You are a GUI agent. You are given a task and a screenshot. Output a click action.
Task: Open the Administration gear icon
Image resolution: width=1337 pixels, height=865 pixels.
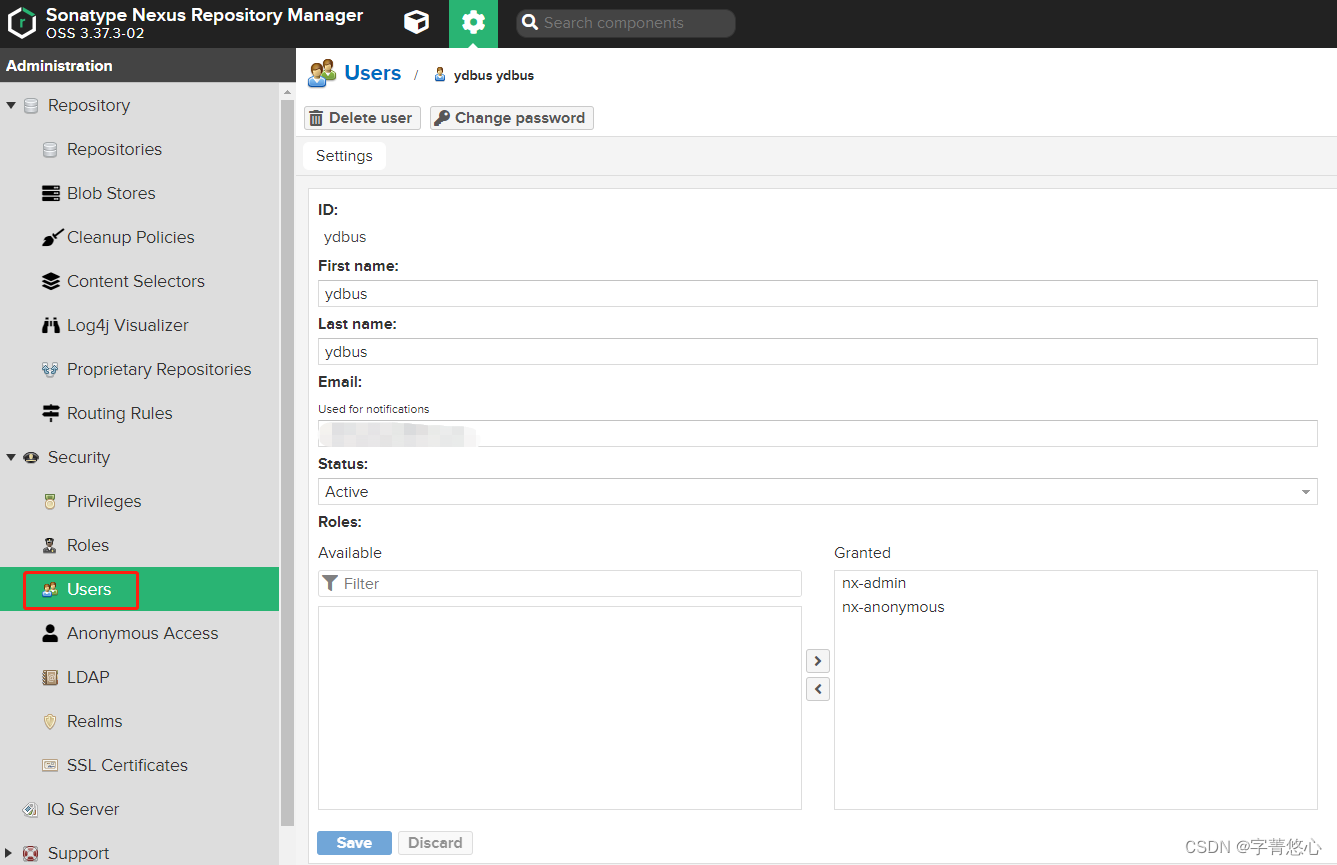tap(473, 23)
